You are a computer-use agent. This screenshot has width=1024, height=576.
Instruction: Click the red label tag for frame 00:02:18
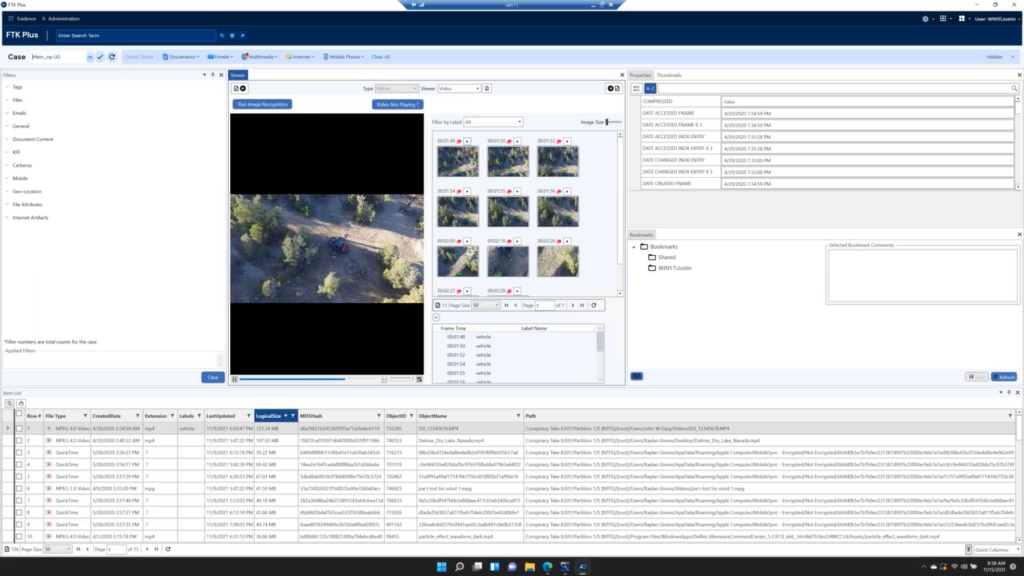[x=509, y=241]
